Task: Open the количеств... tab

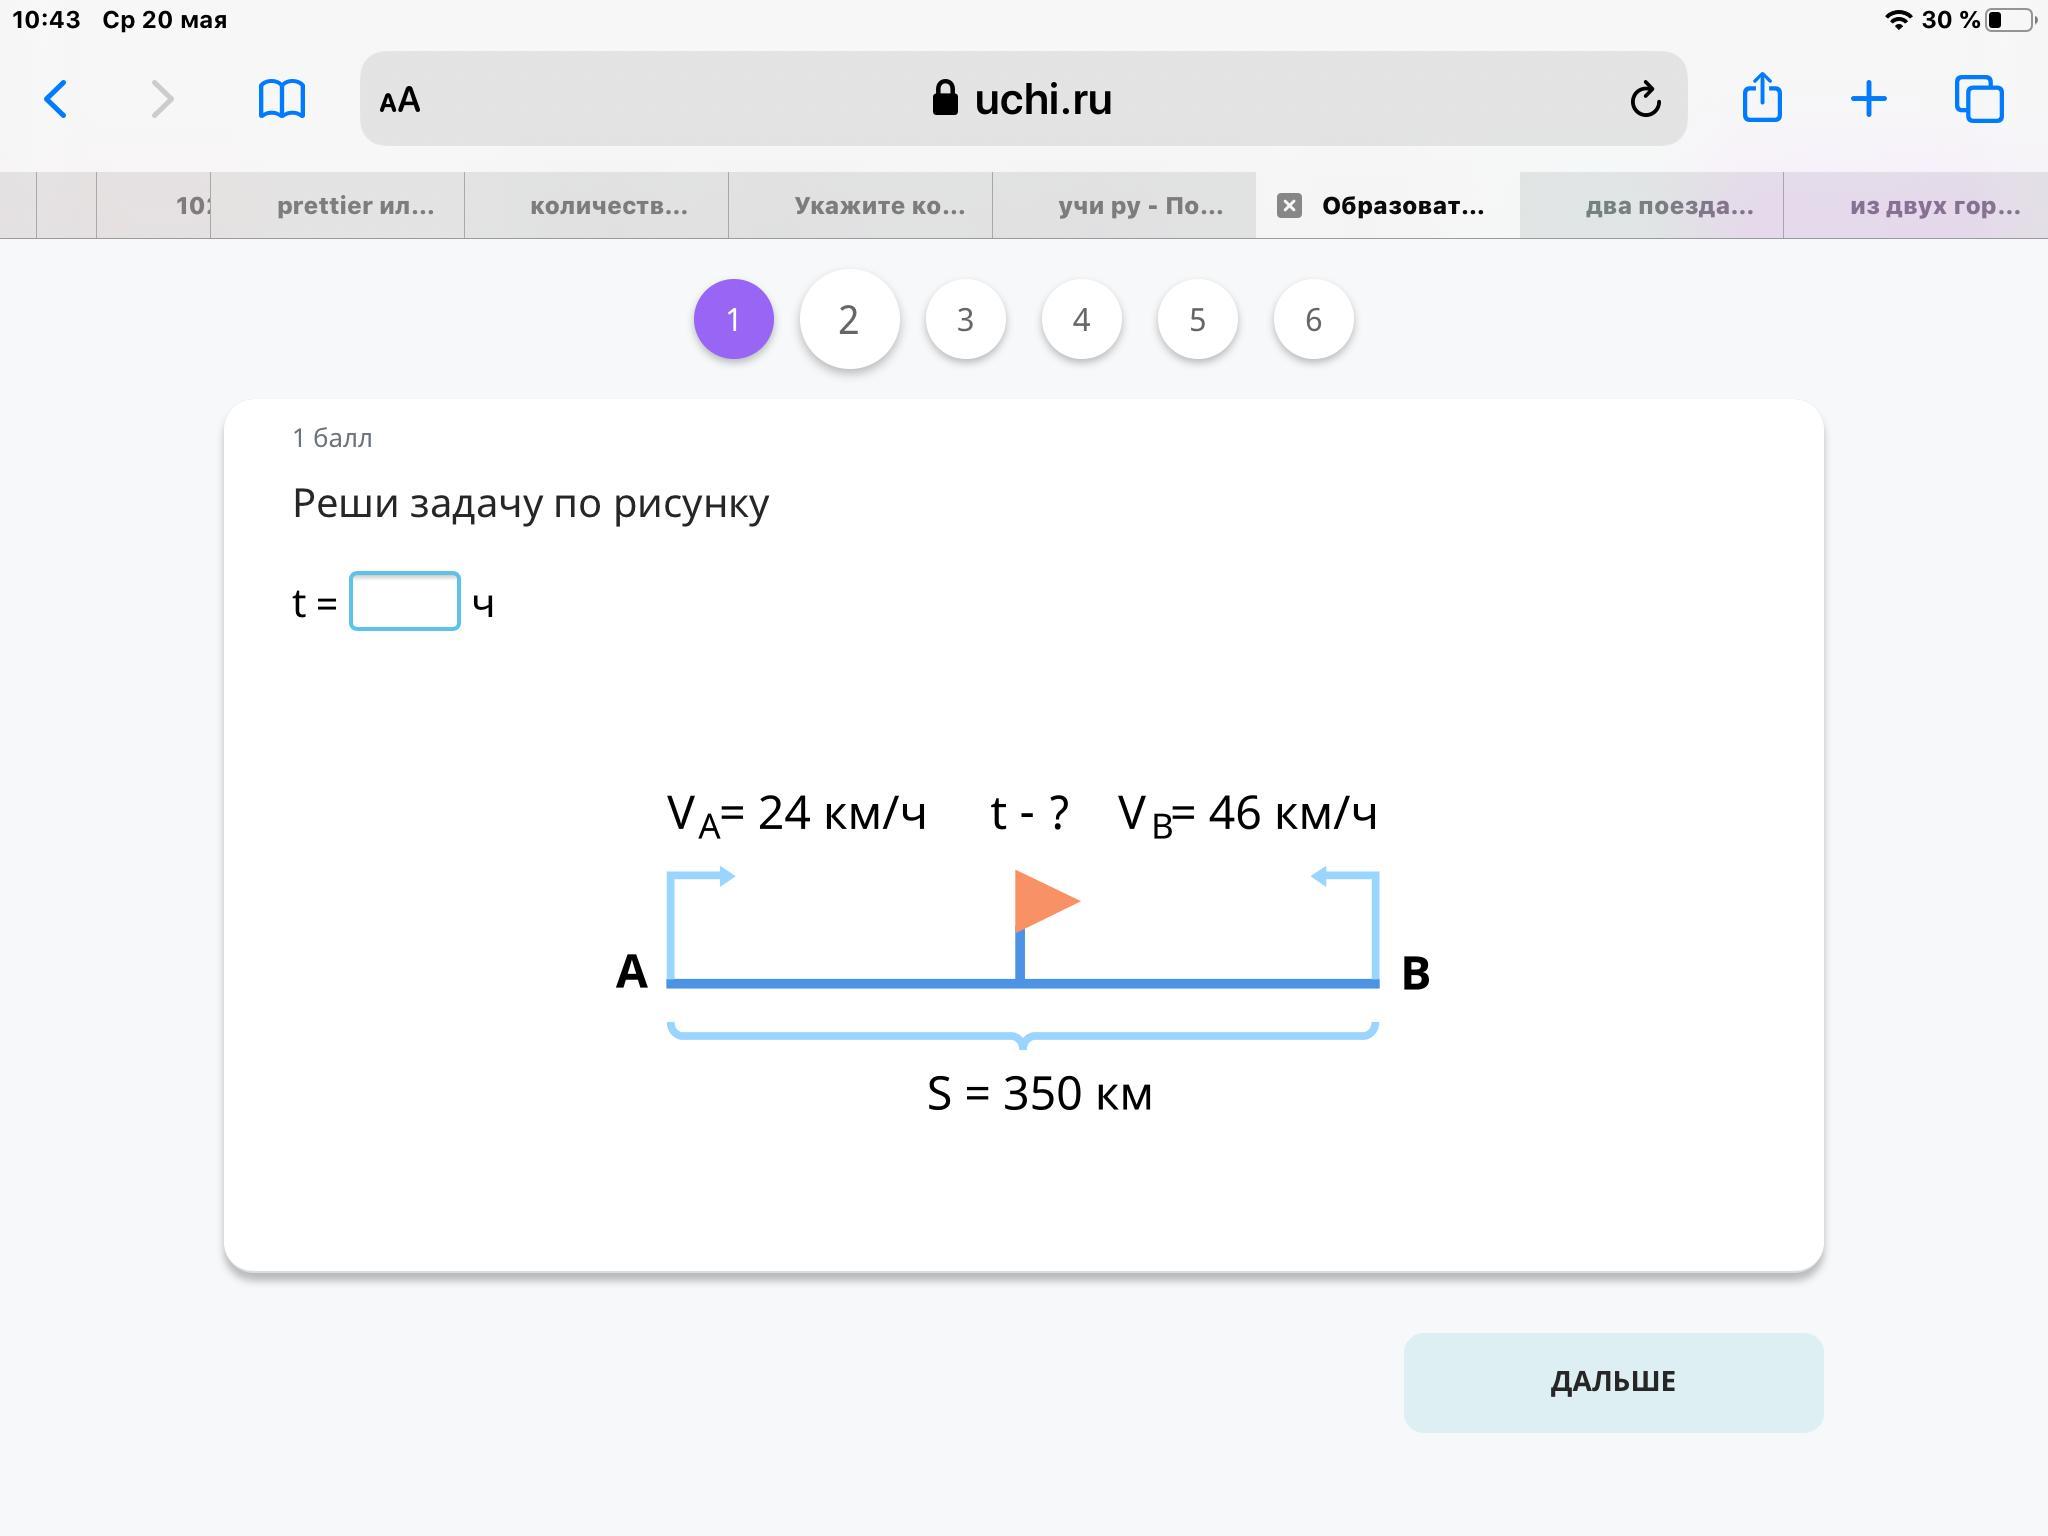Action: coord(608,206)
